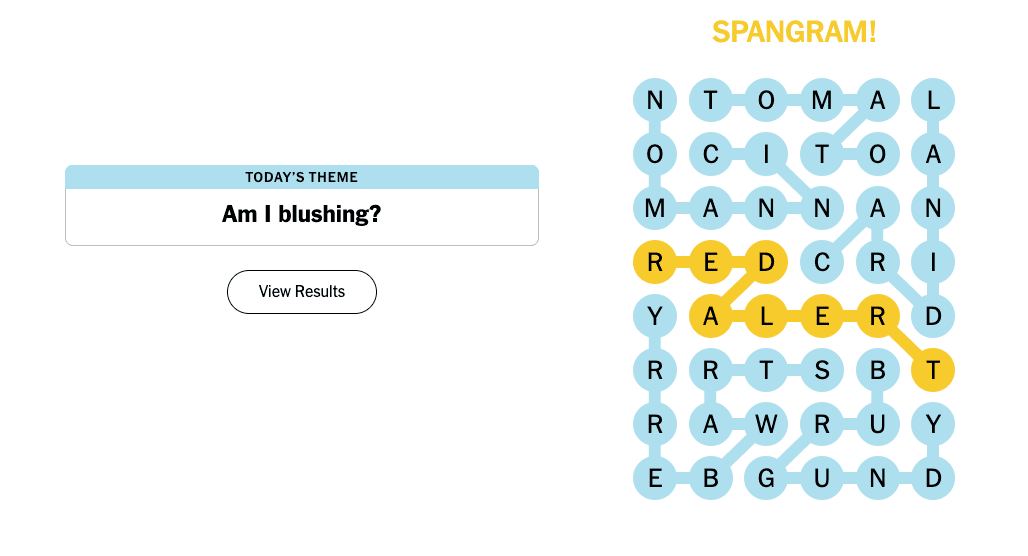Select the Y tile ending BURGUNDY
This screenshot has width=1028, height=556.
(933, 425)
